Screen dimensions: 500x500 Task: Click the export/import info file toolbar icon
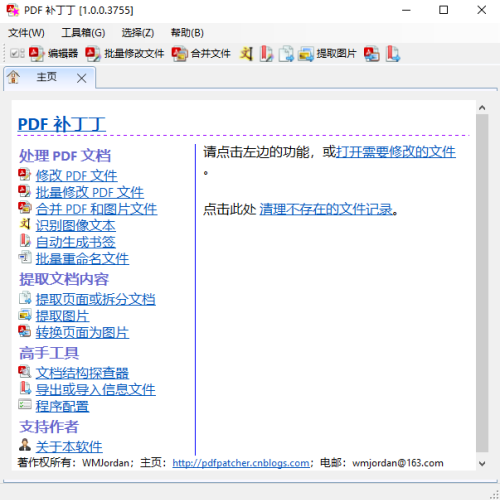pos(393,53)
